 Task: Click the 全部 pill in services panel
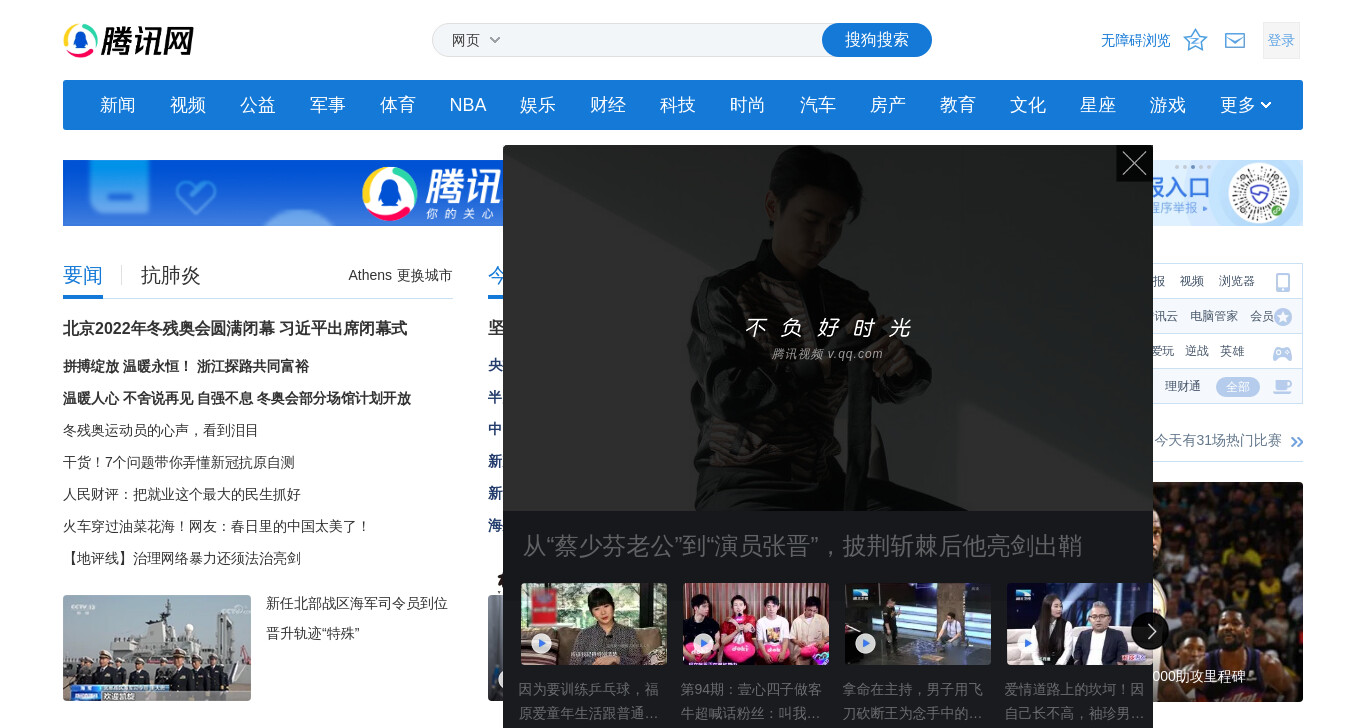(x=1238, y=387)
